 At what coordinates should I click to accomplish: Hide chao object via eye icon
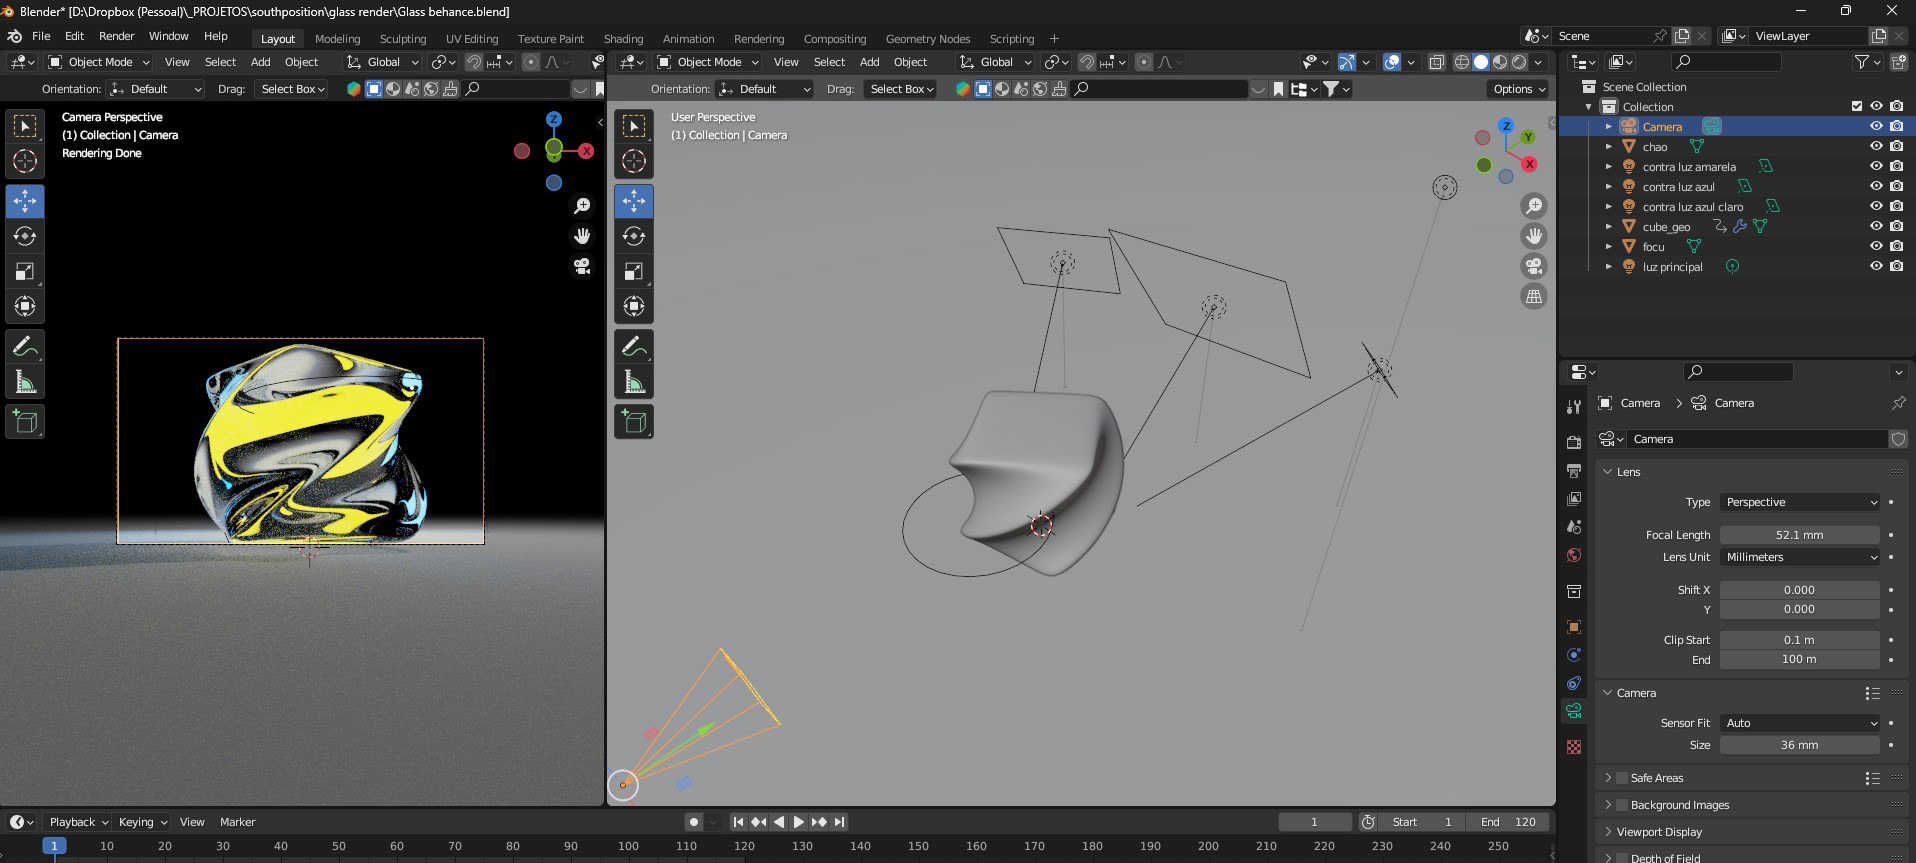1876,146
